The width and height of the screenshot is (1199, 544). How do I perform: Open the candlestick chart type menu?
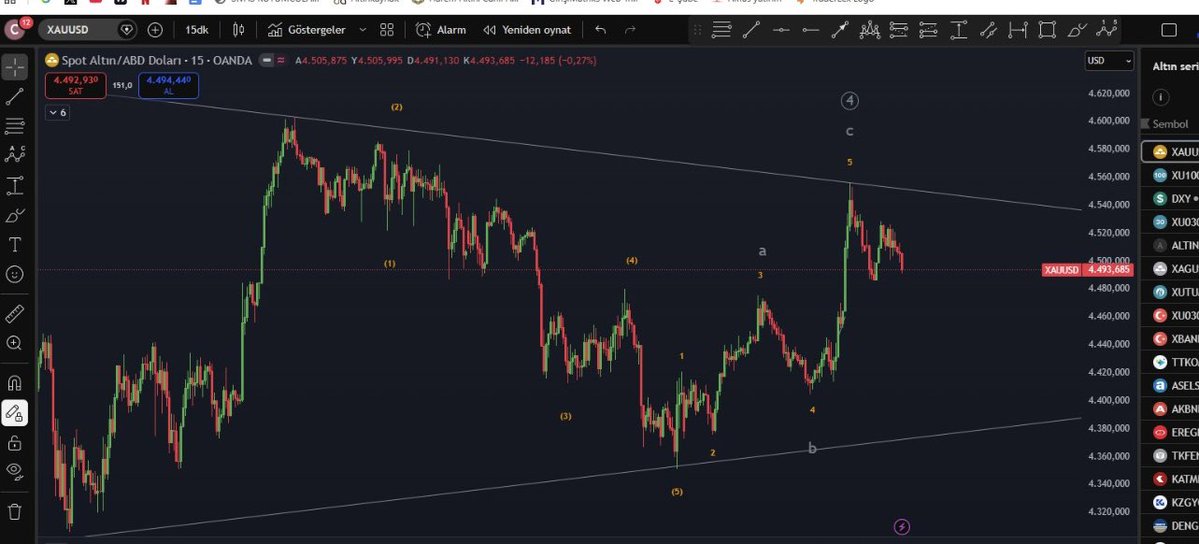(239, 30)
